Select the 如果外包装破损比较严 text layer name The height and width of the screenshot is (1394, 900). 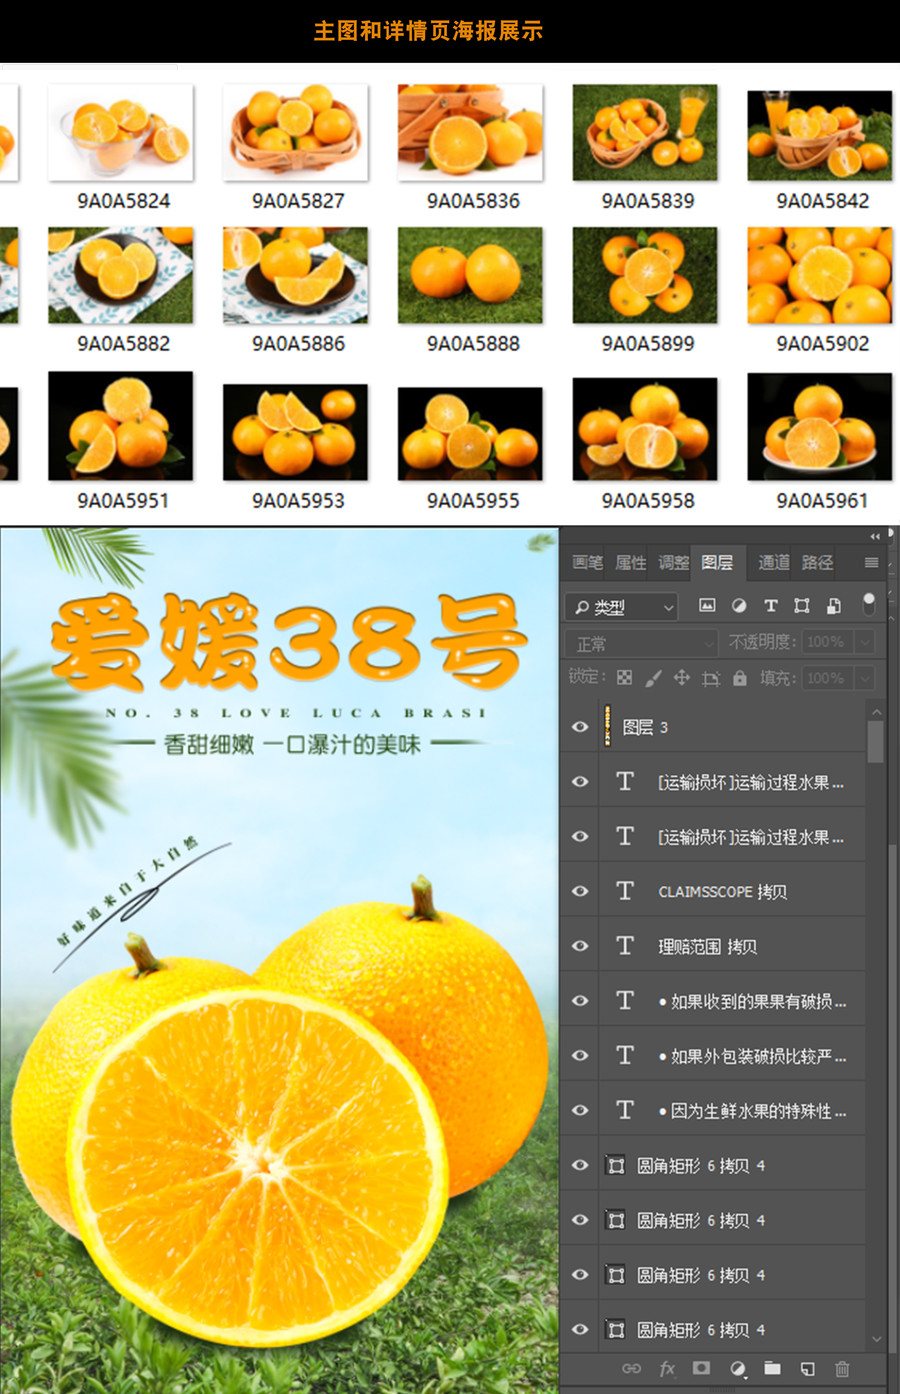753,1056
